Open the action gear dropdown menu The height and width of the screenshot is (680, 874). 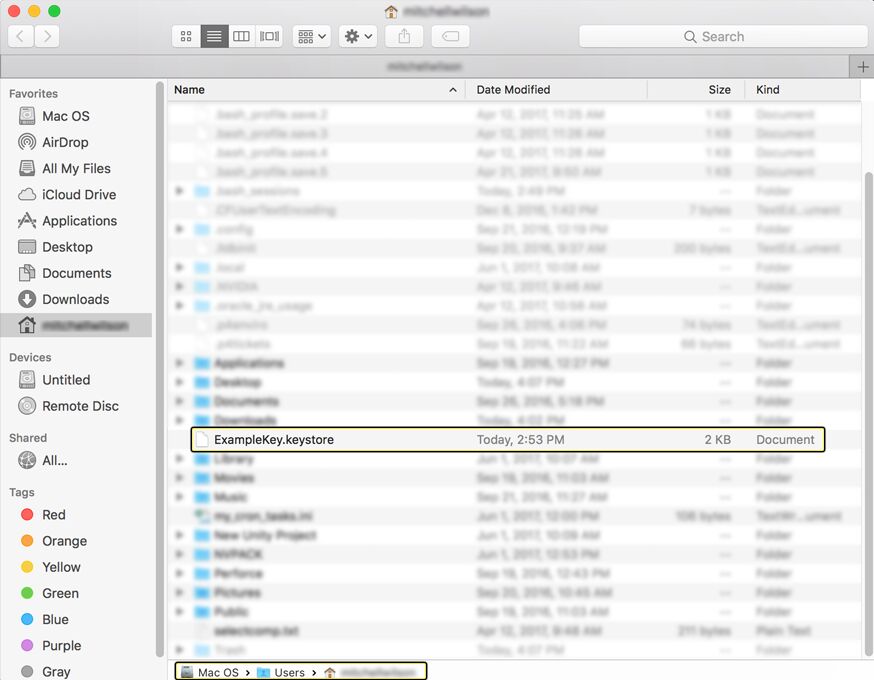point(355,36)
